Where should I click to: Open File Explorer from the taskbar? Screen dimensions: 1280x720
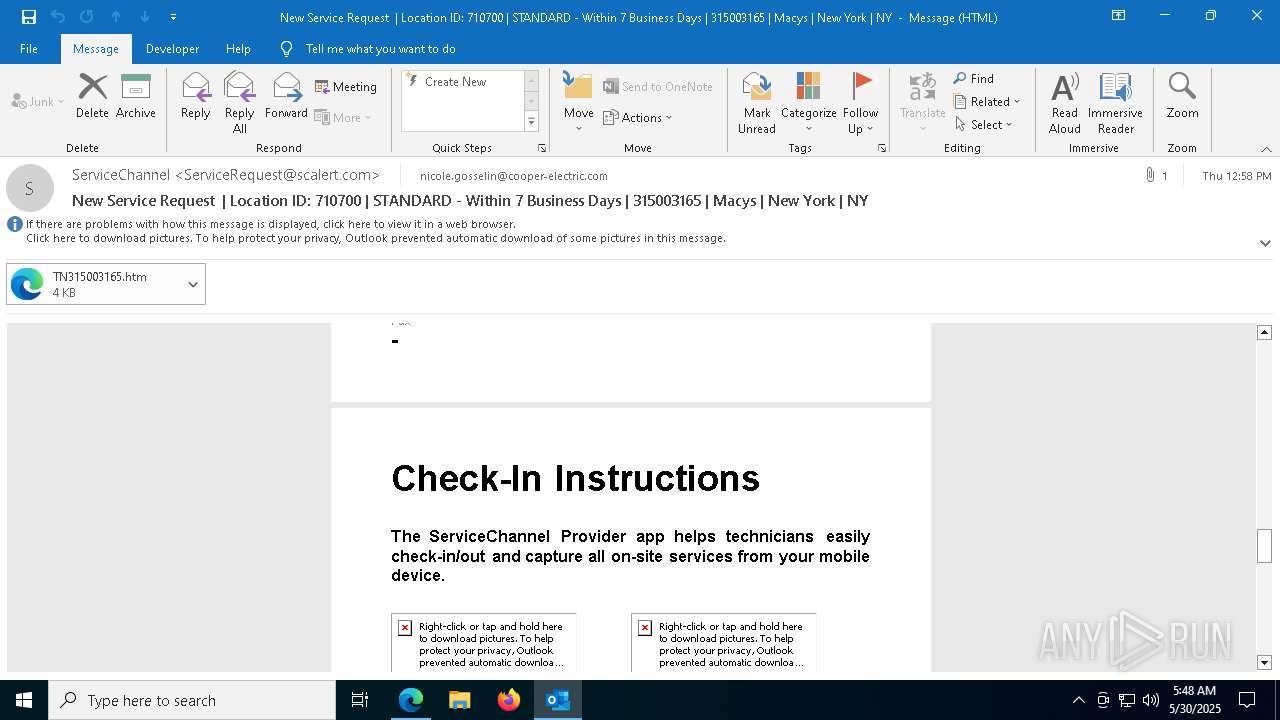[x=460, y=700]
